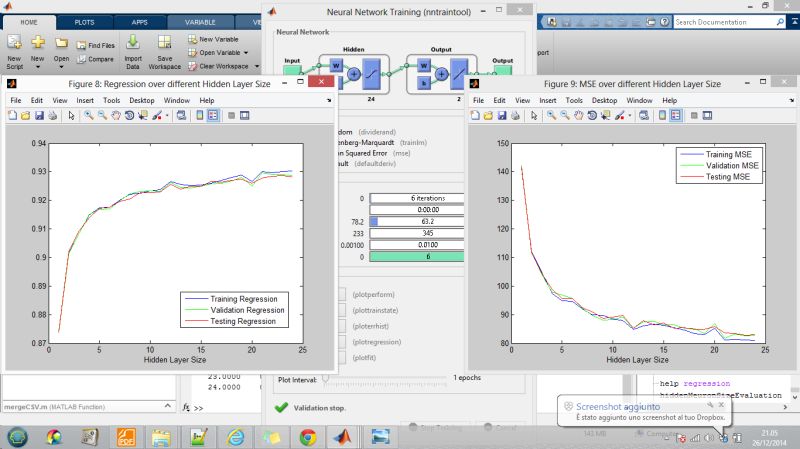Save Figure 9 using the floppy disk icon
The image size is (800, 449).
click(502, 116)
